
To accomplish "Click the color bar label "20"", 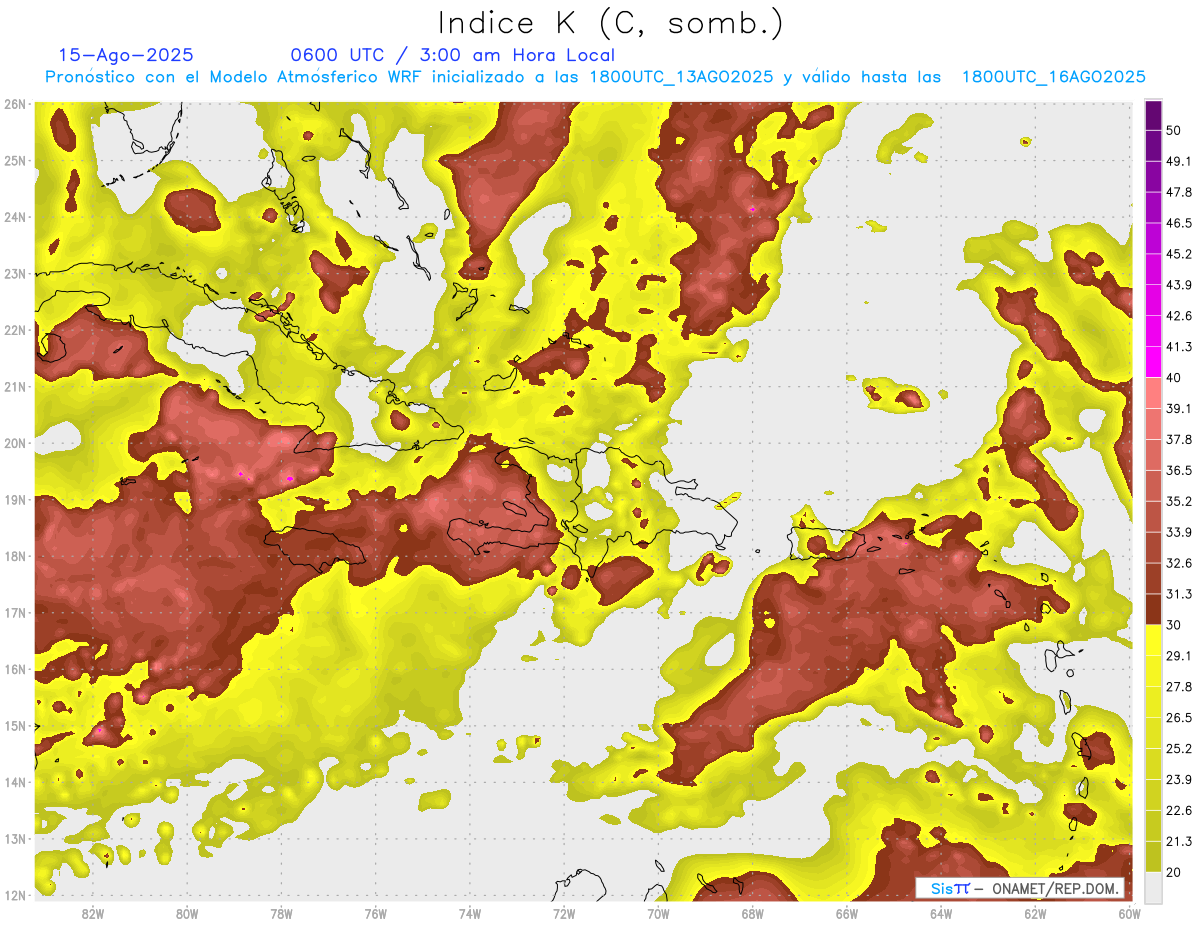I will click(1173, 872).
